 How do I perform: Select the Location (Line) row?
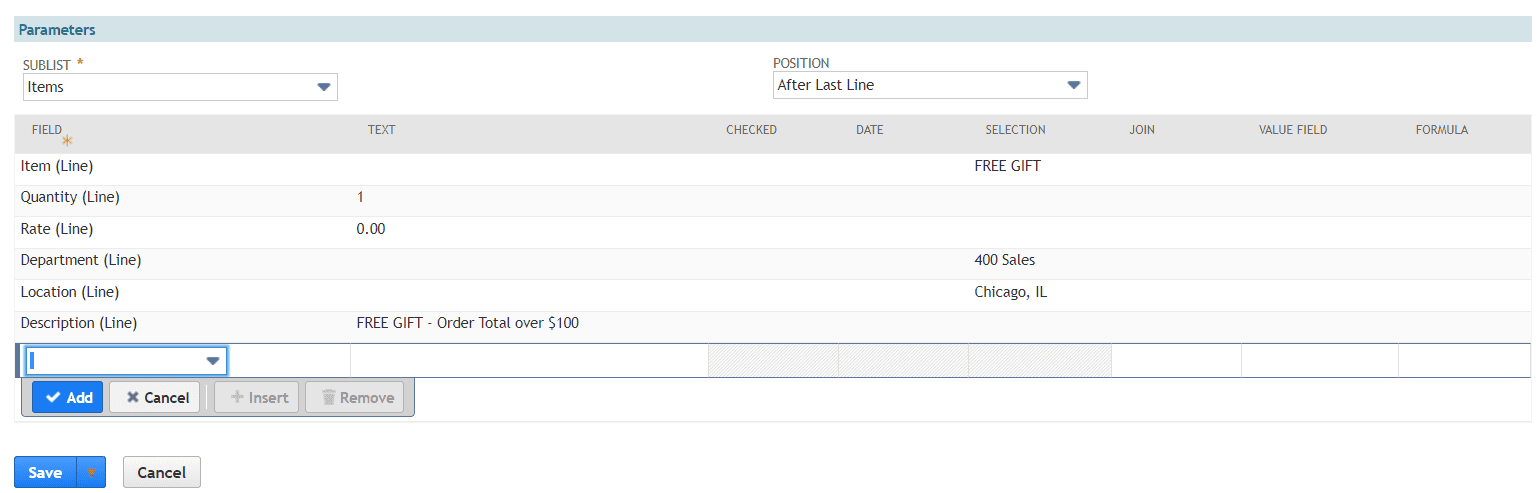pos(70,292)
